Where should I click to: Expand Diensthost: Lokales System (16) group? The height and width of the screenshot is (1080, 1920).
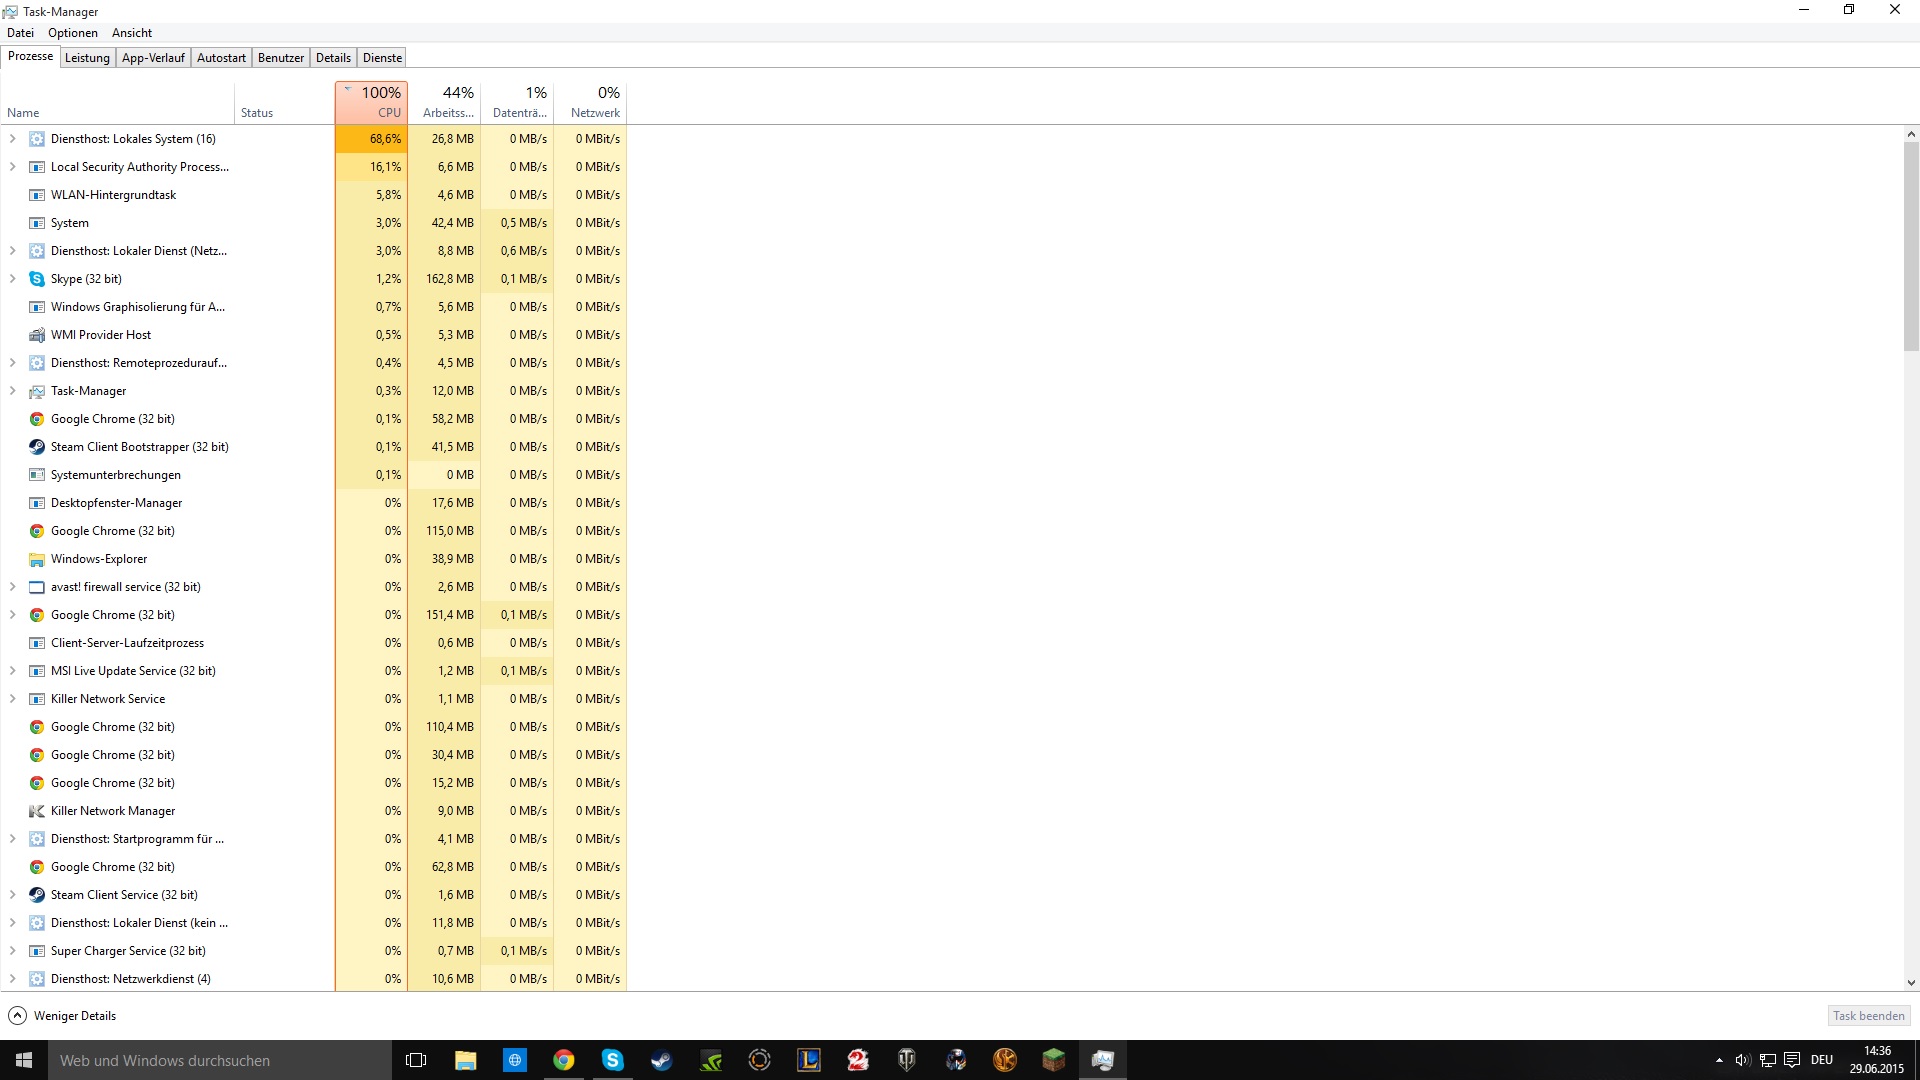(x=13, y=139)
